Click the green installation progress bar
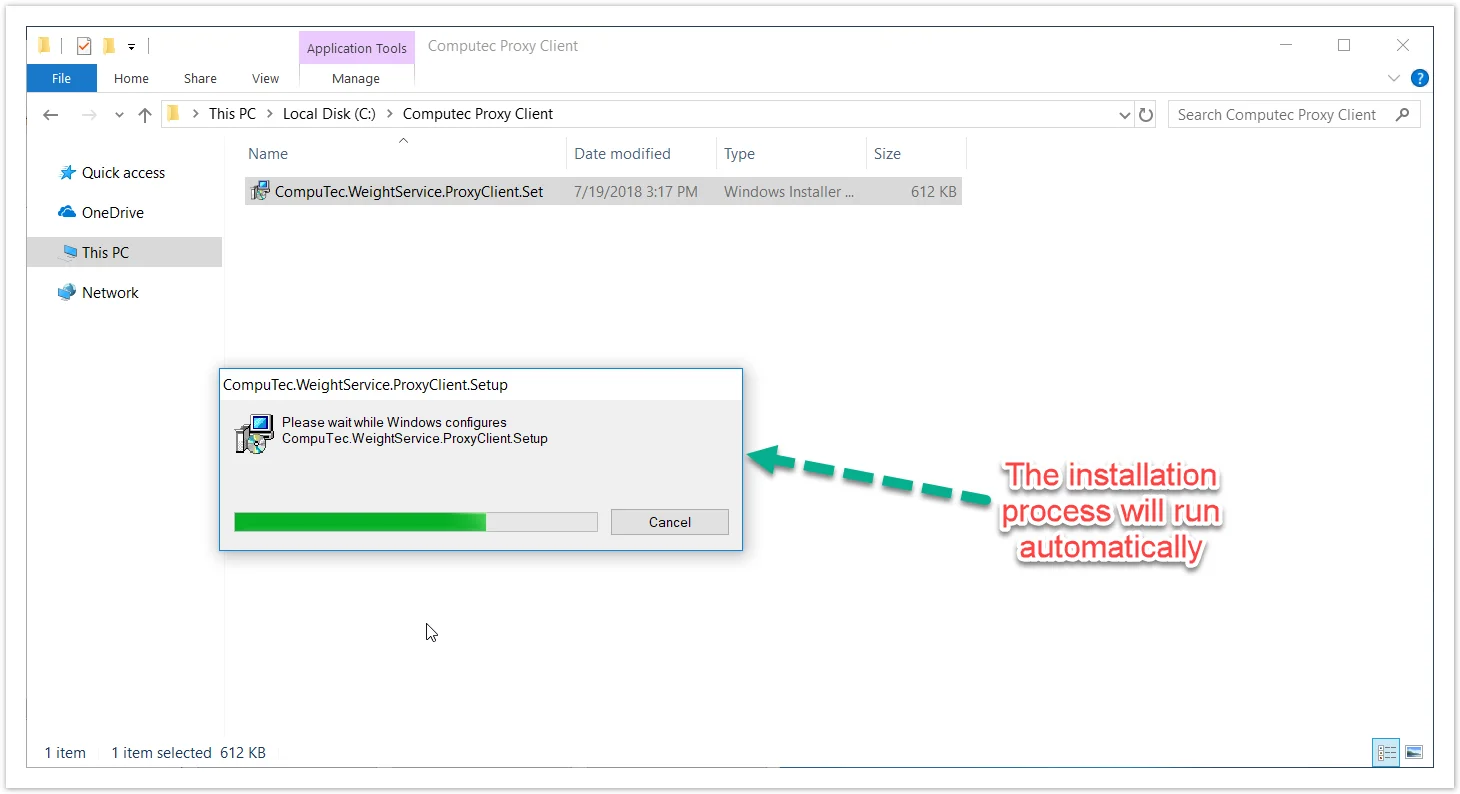 coord(360,521)
